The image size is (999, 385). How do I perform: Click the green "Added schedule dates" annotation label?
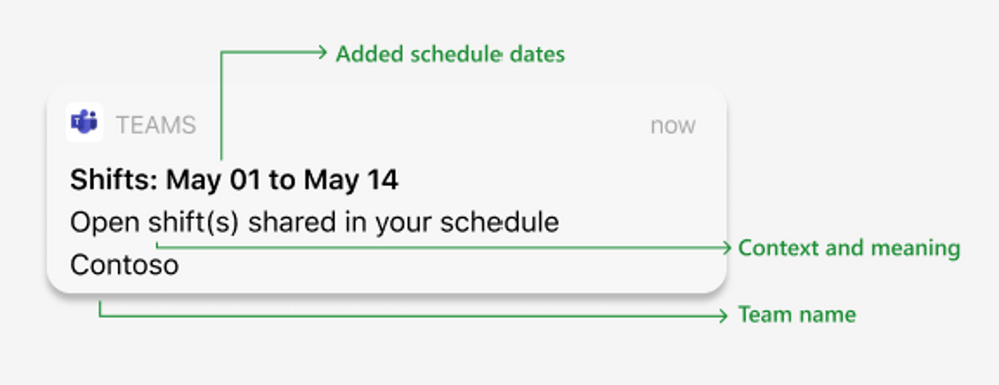coord(450,54)
